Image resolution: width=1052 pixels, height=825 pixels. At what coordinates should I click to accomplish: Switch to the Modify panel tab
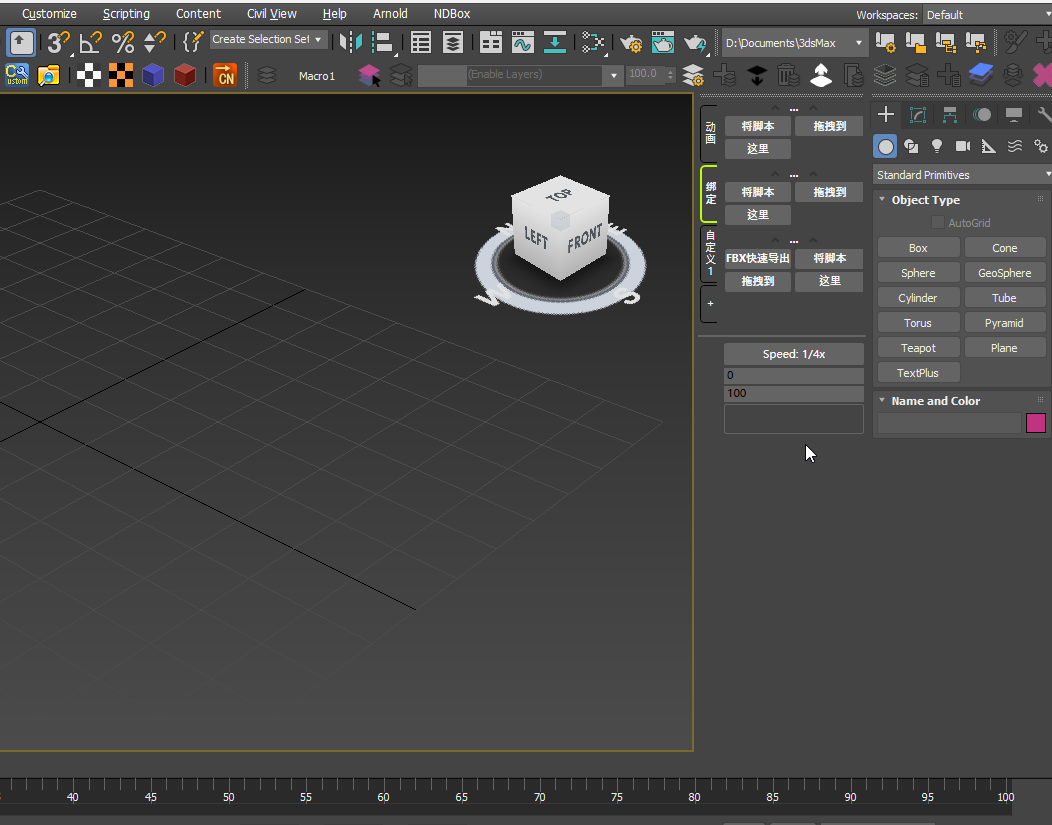(x=918, y=115)
